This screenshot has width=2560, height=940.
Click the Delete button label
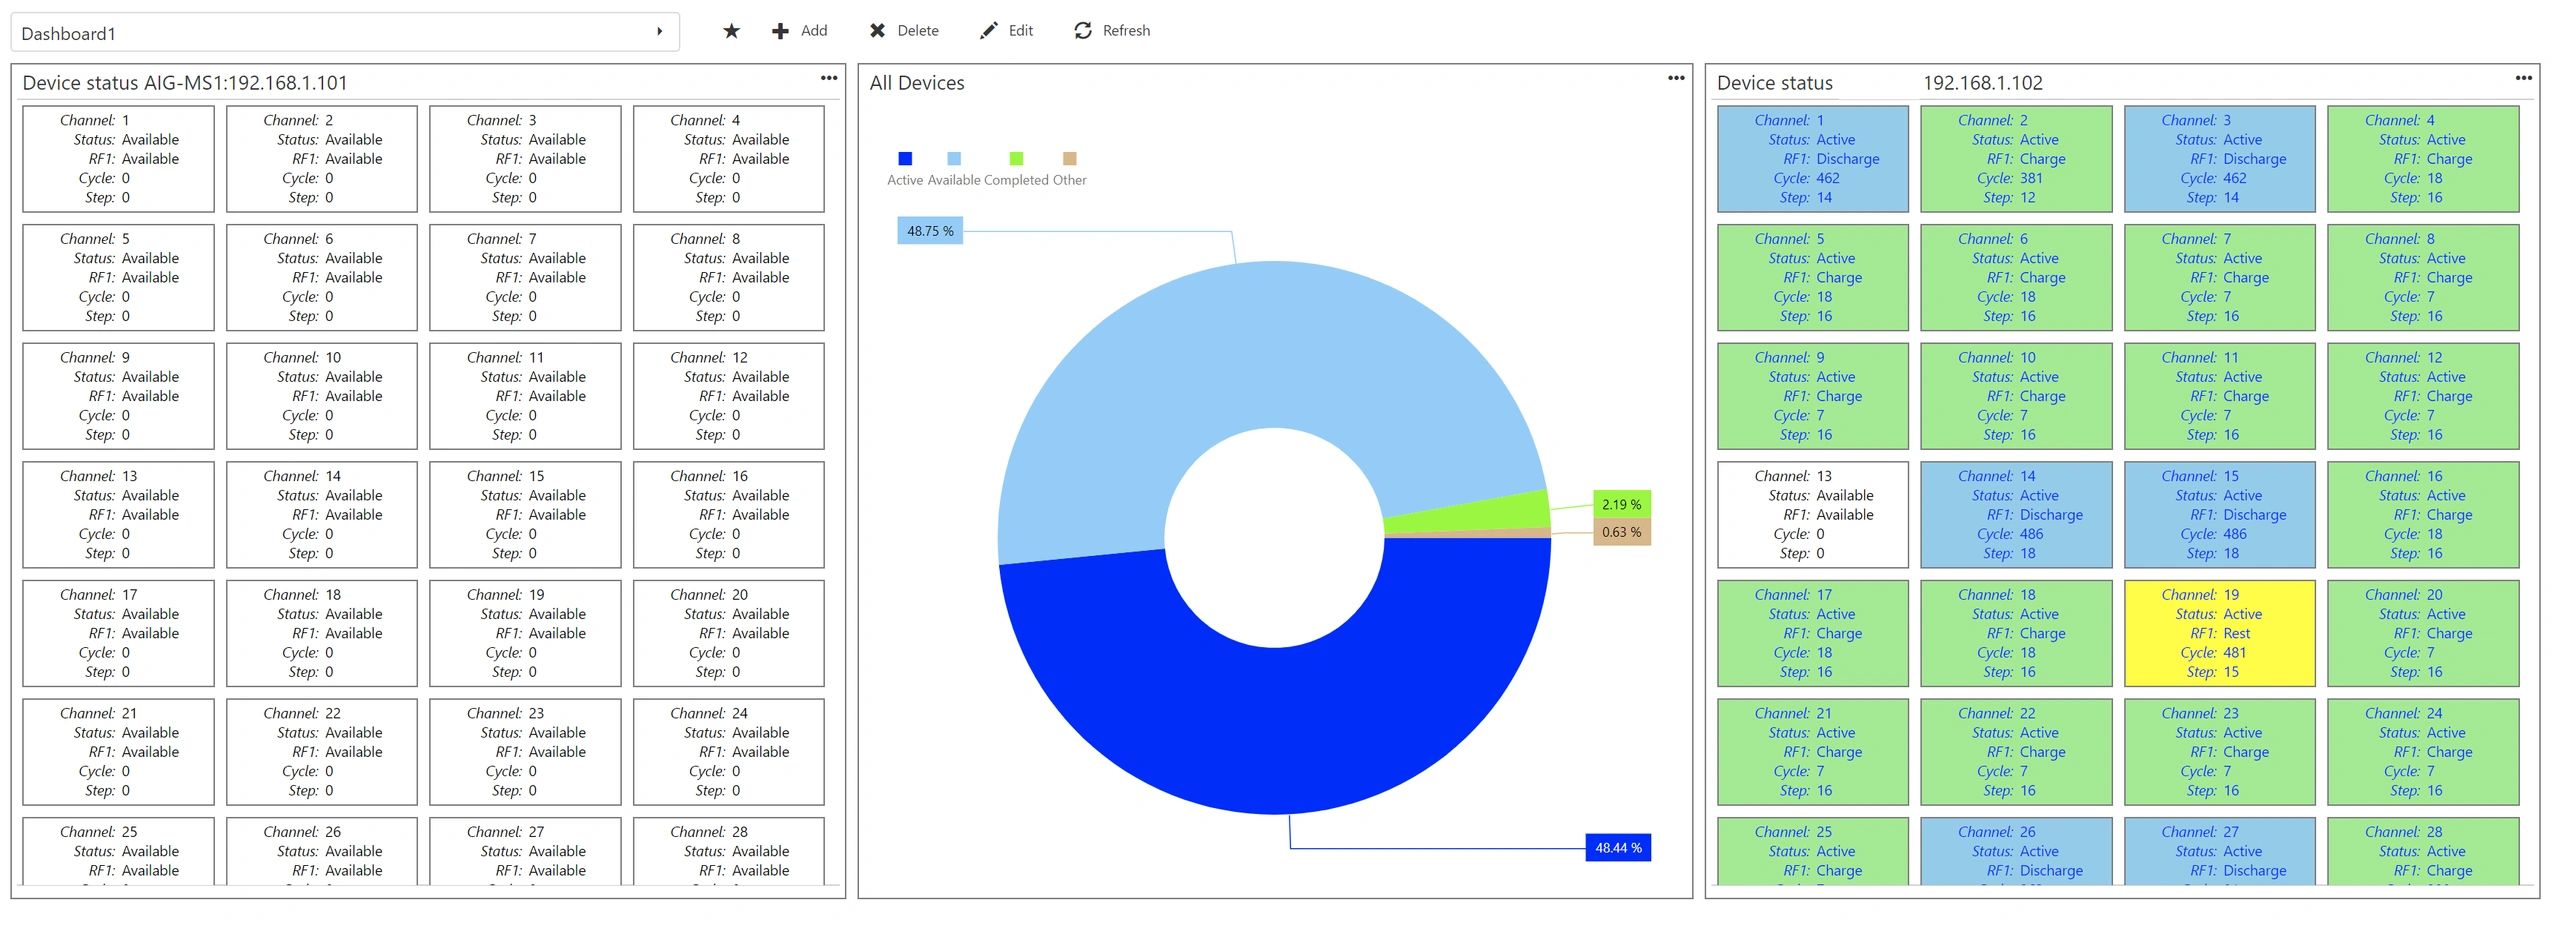pos(919,30)
